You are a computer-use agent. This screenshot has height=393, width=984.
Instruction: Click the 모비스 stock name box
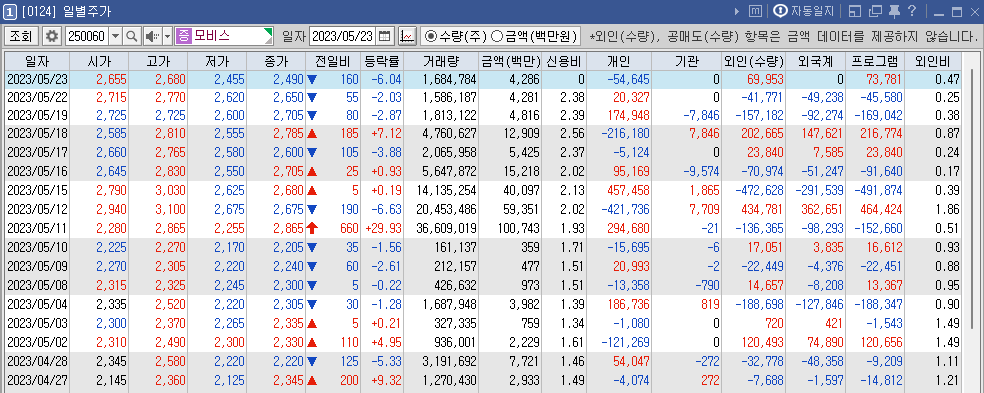[225, 36]
